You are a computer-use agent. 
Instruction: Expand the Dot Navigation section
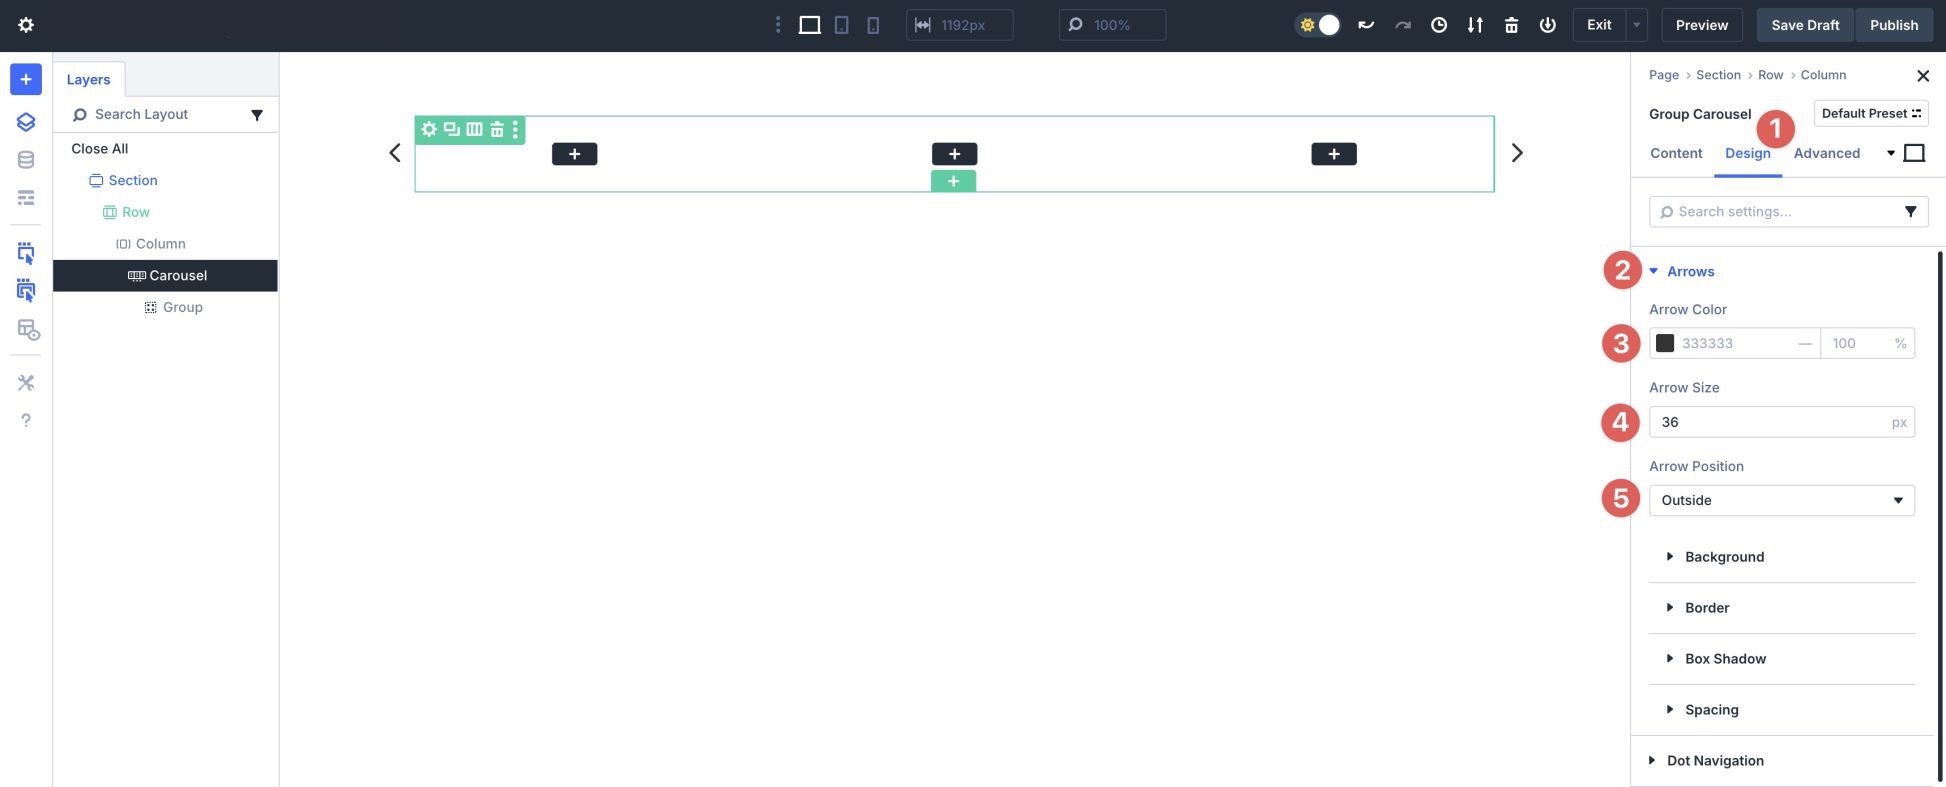pyautogui.click(x=1714, y=761)
